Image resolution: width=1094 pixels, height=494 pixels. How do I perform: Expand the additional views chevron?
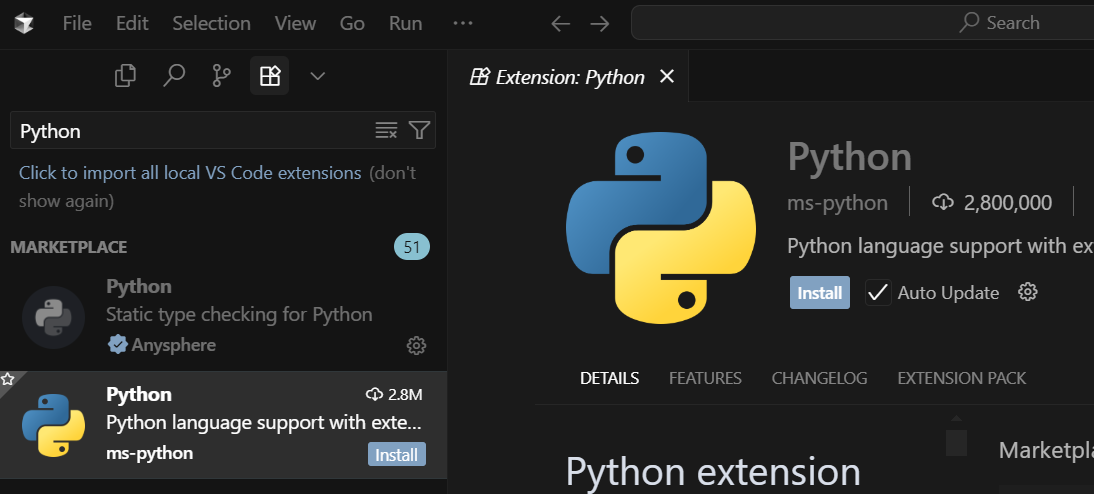(317, 75)
